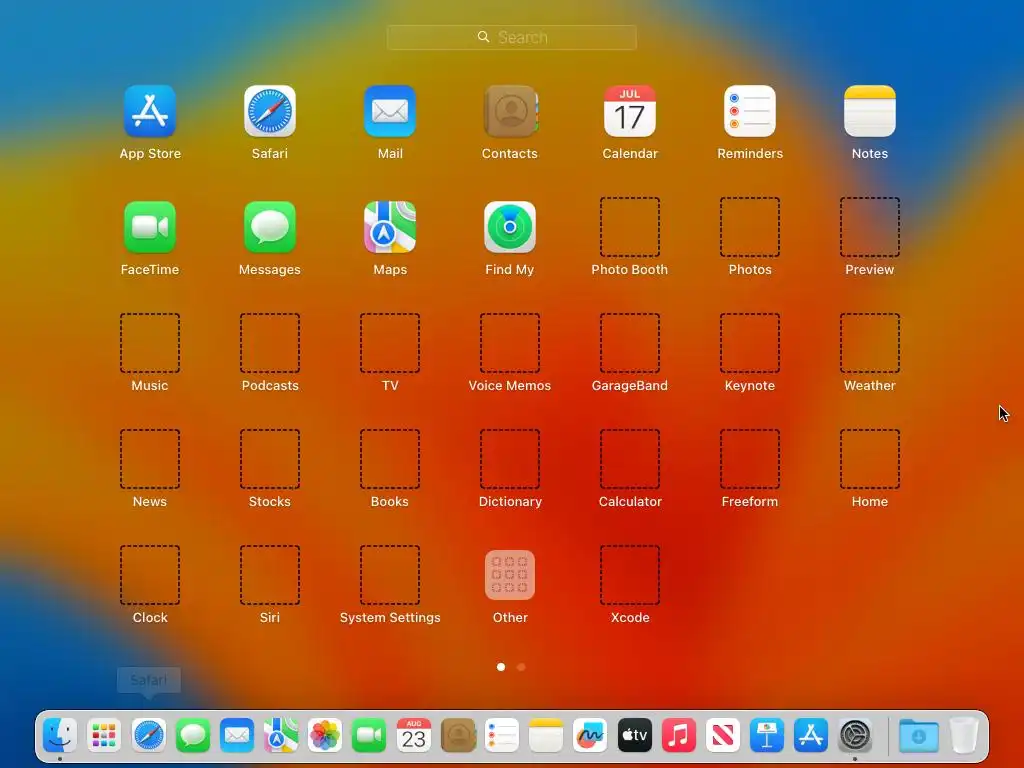1024x768 pixels.
Task: Open the Photo Booth placeholder icon
Action: click(x=630, y=227)
